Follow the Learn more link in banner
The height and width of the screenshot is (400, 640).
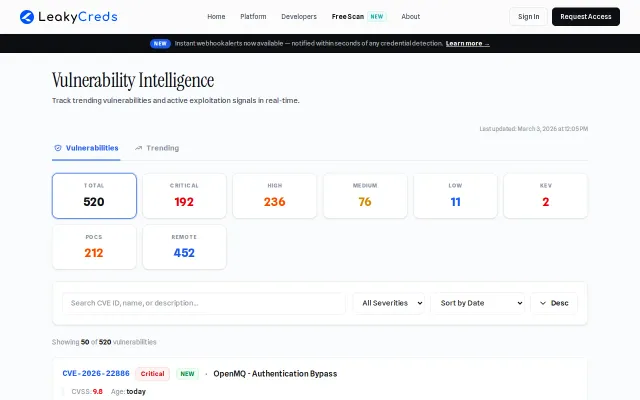tap(468, 44)
